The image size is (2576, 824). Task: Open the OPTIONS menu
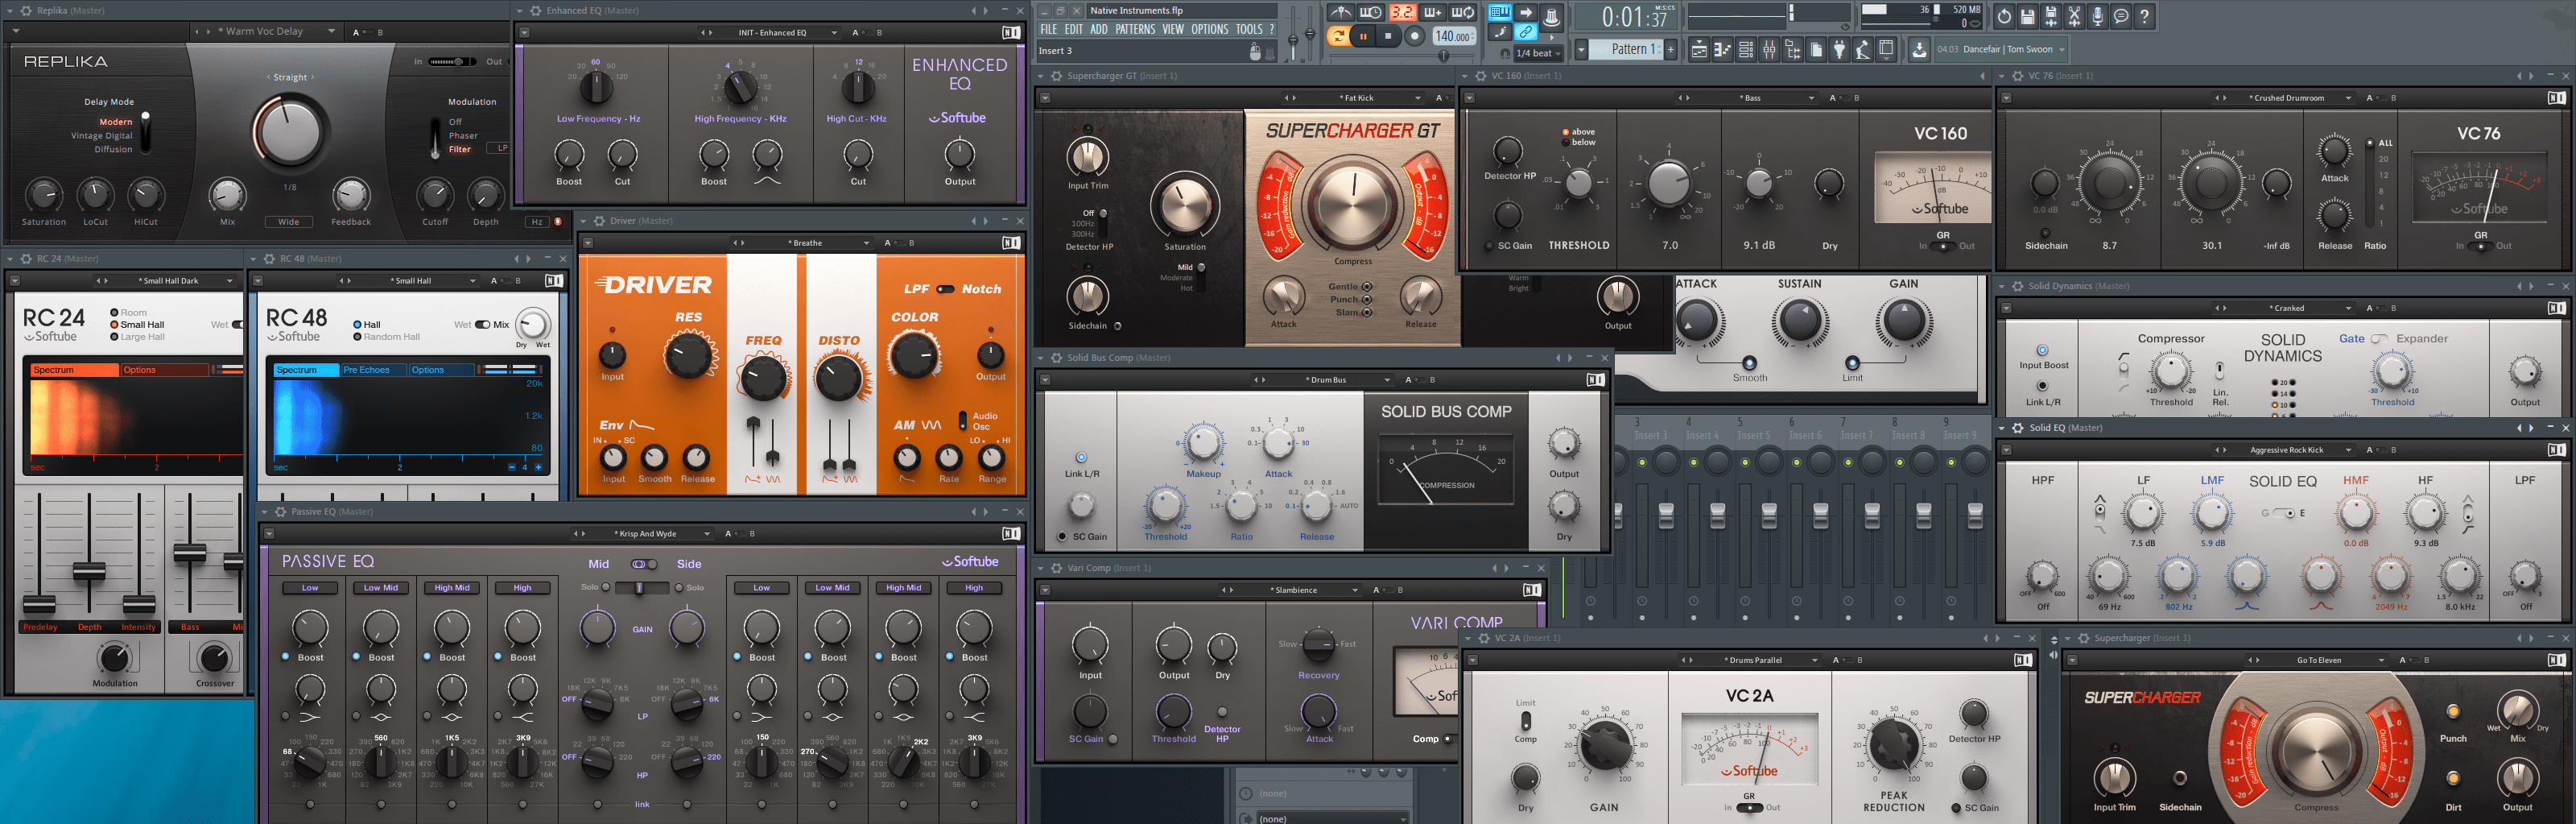click(1209, 30)
